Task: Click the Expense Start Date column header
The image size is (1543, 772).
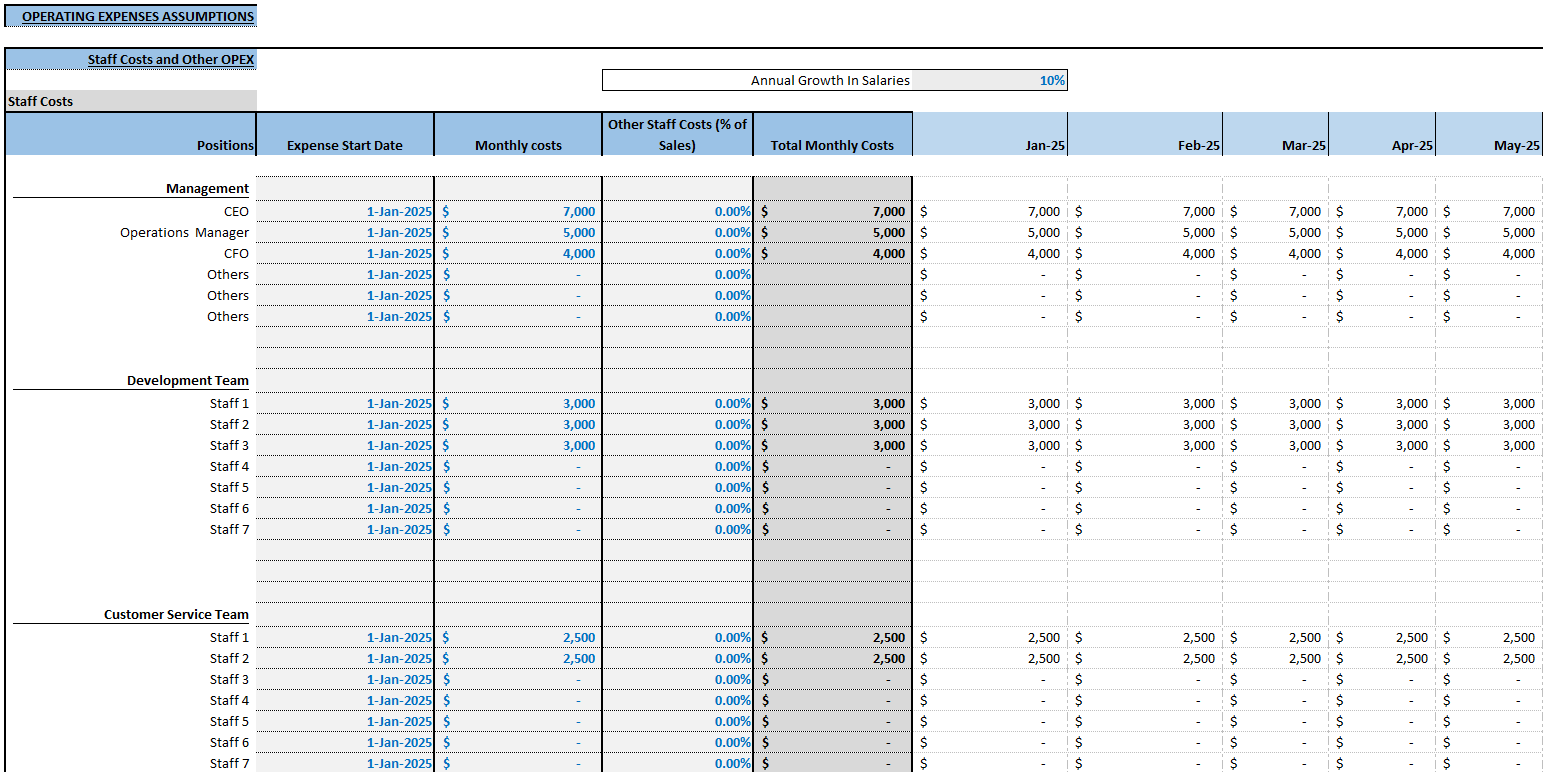Action: pyautogui.click(x=345, y=134)
